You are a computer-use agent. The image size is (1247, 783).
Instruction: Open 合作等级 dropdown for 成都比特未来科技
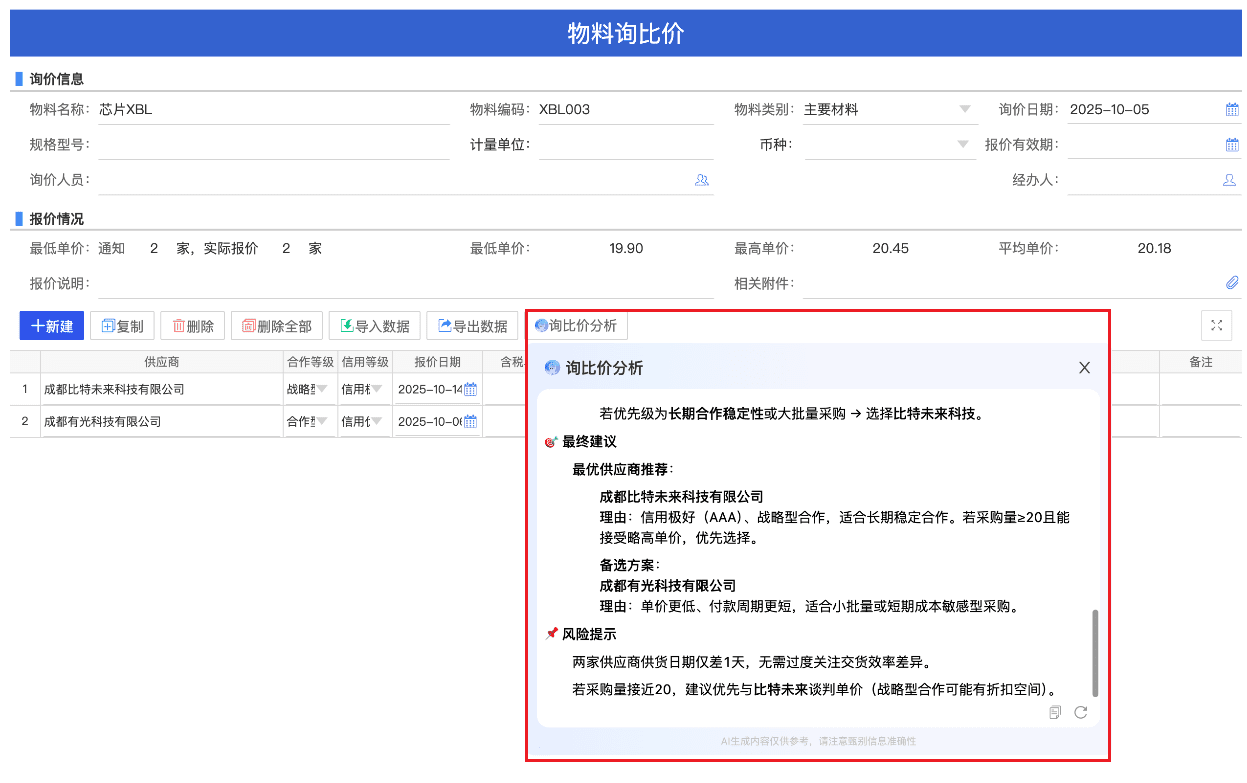coord(323,390)
